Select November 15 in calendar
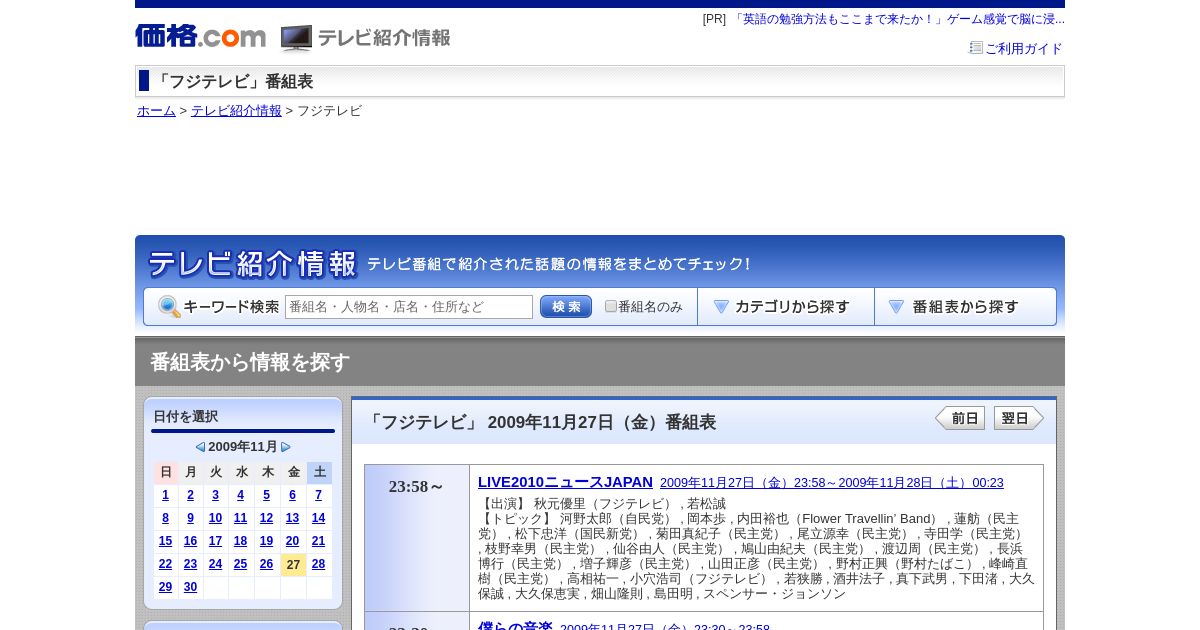 166,541
